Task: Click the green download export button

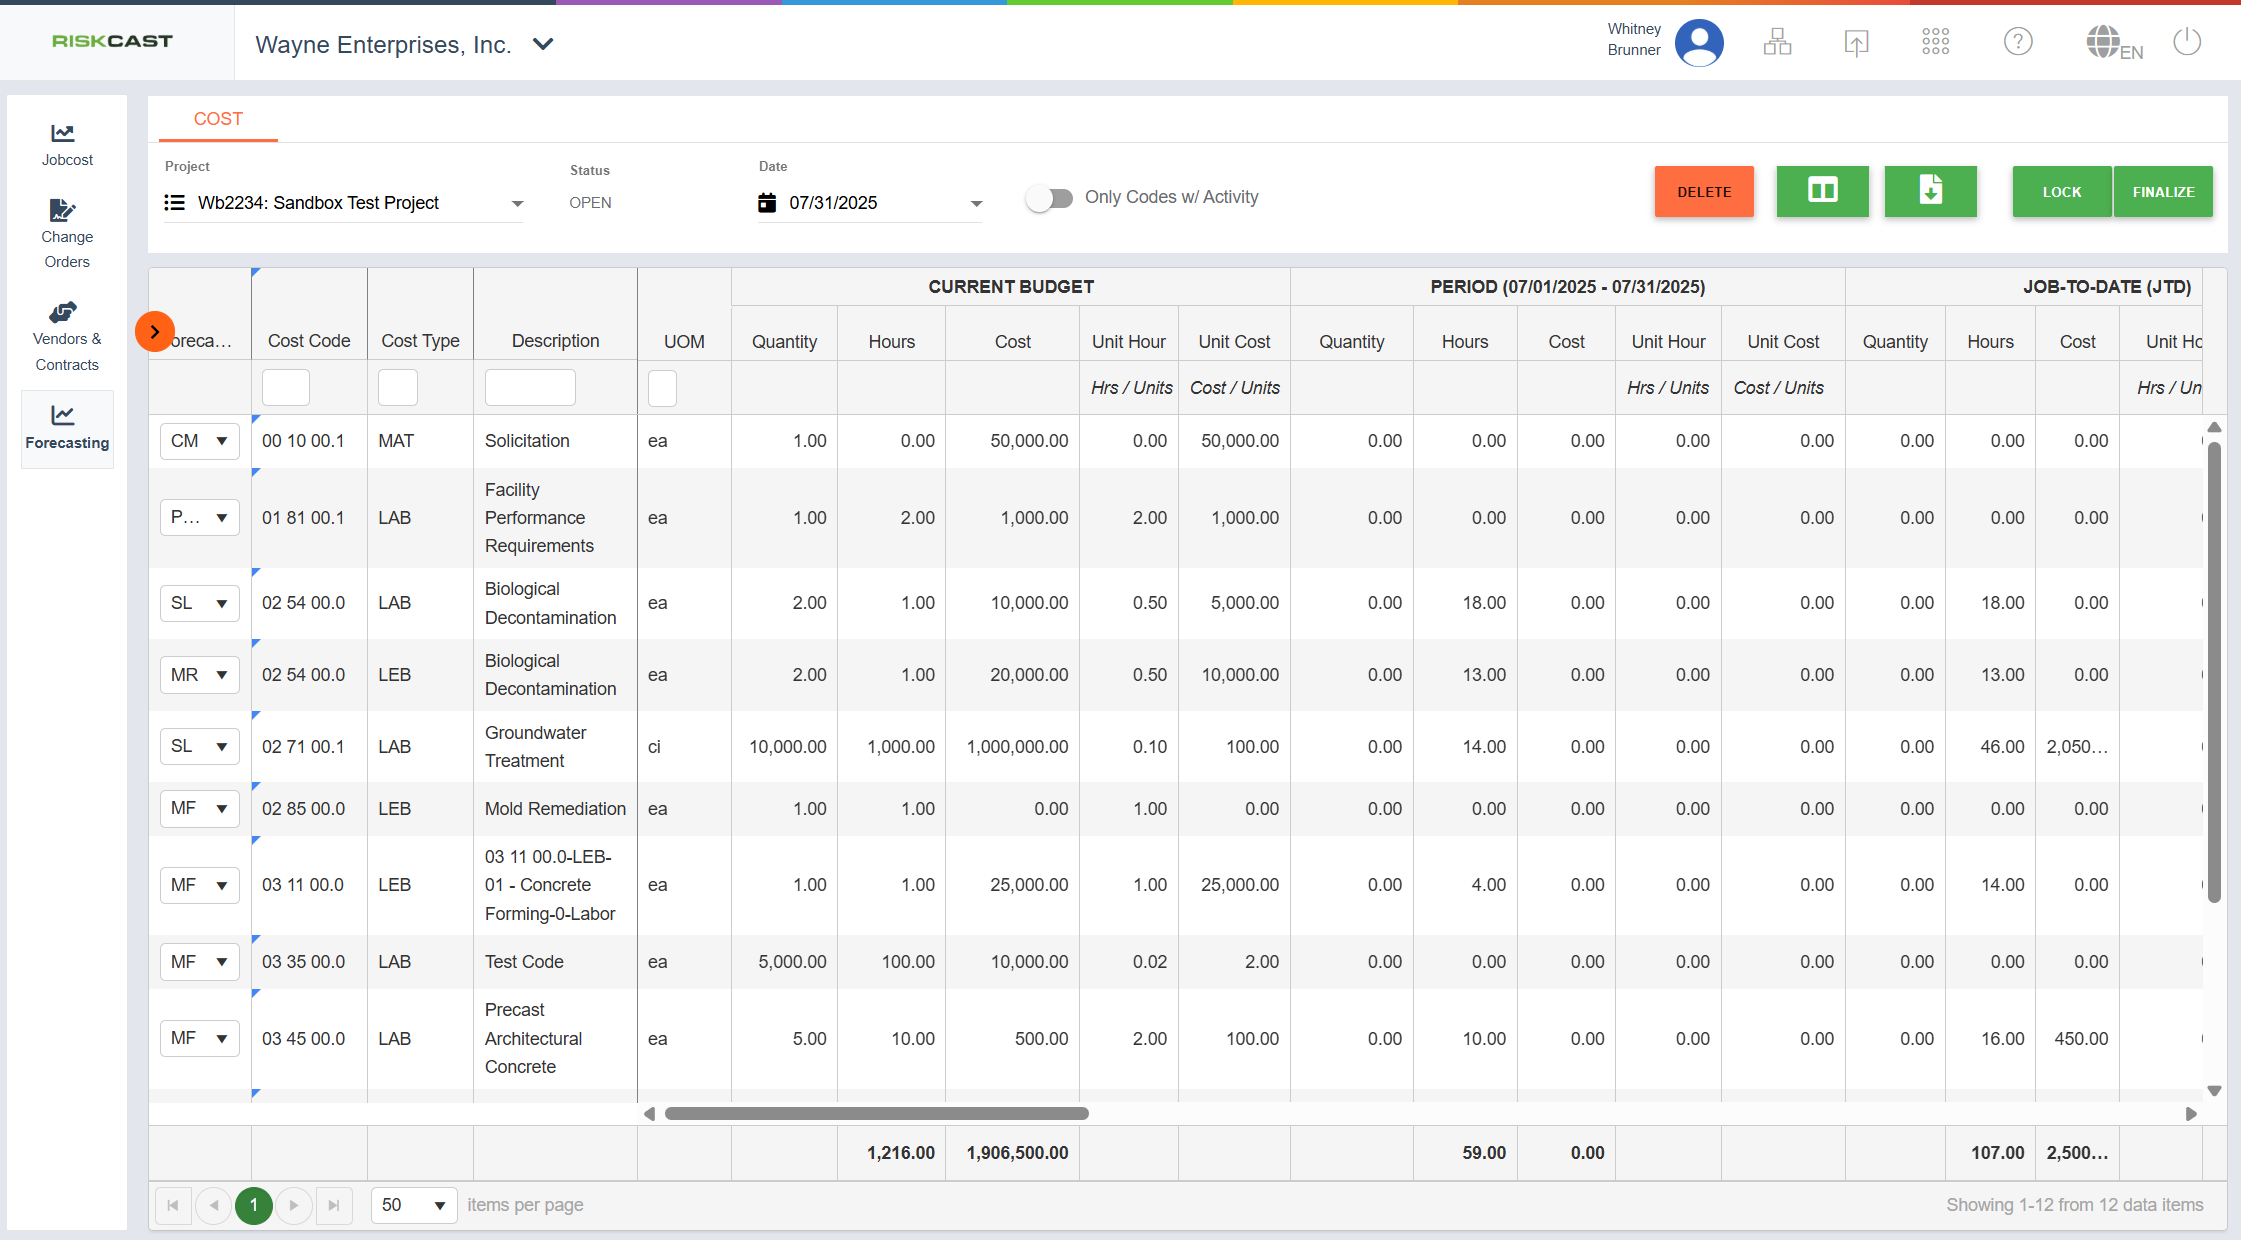Action: 1930,191
